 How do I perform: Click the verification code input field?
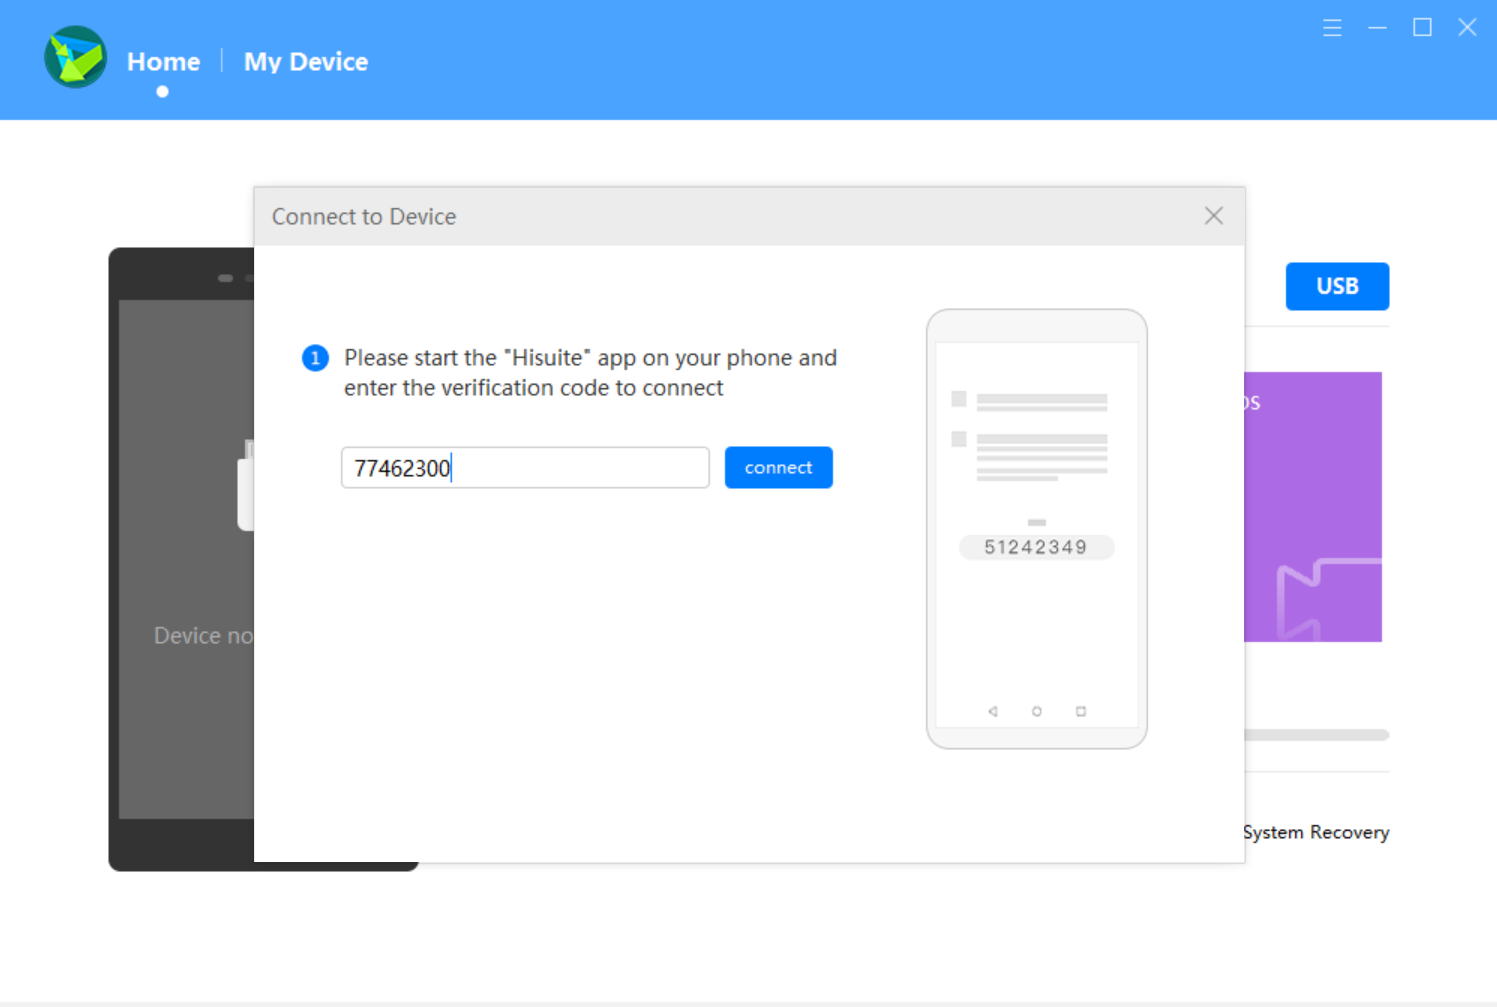(525, 467)
